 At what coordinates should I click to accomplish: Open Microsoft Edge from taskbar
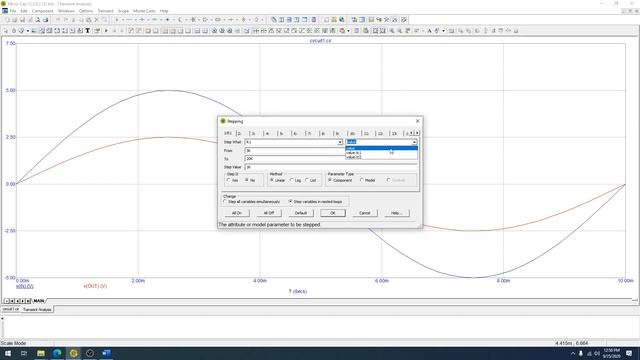tap(57, 353)
